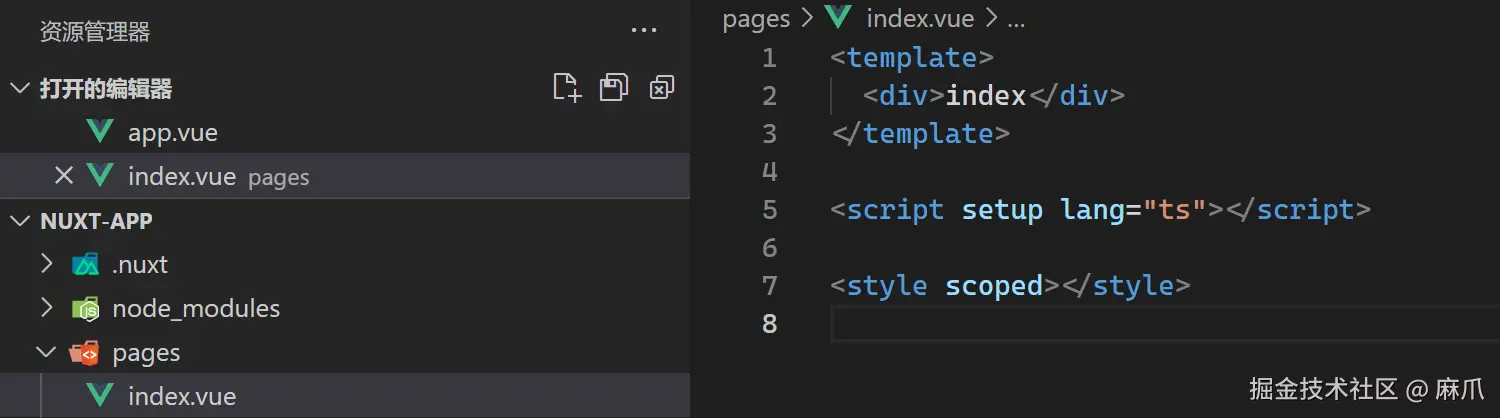Click the opening template tag on line 1
Image resolution: width=1500 pixels, height=418 pixels.
pyautogui.click(x=912, y=58)
